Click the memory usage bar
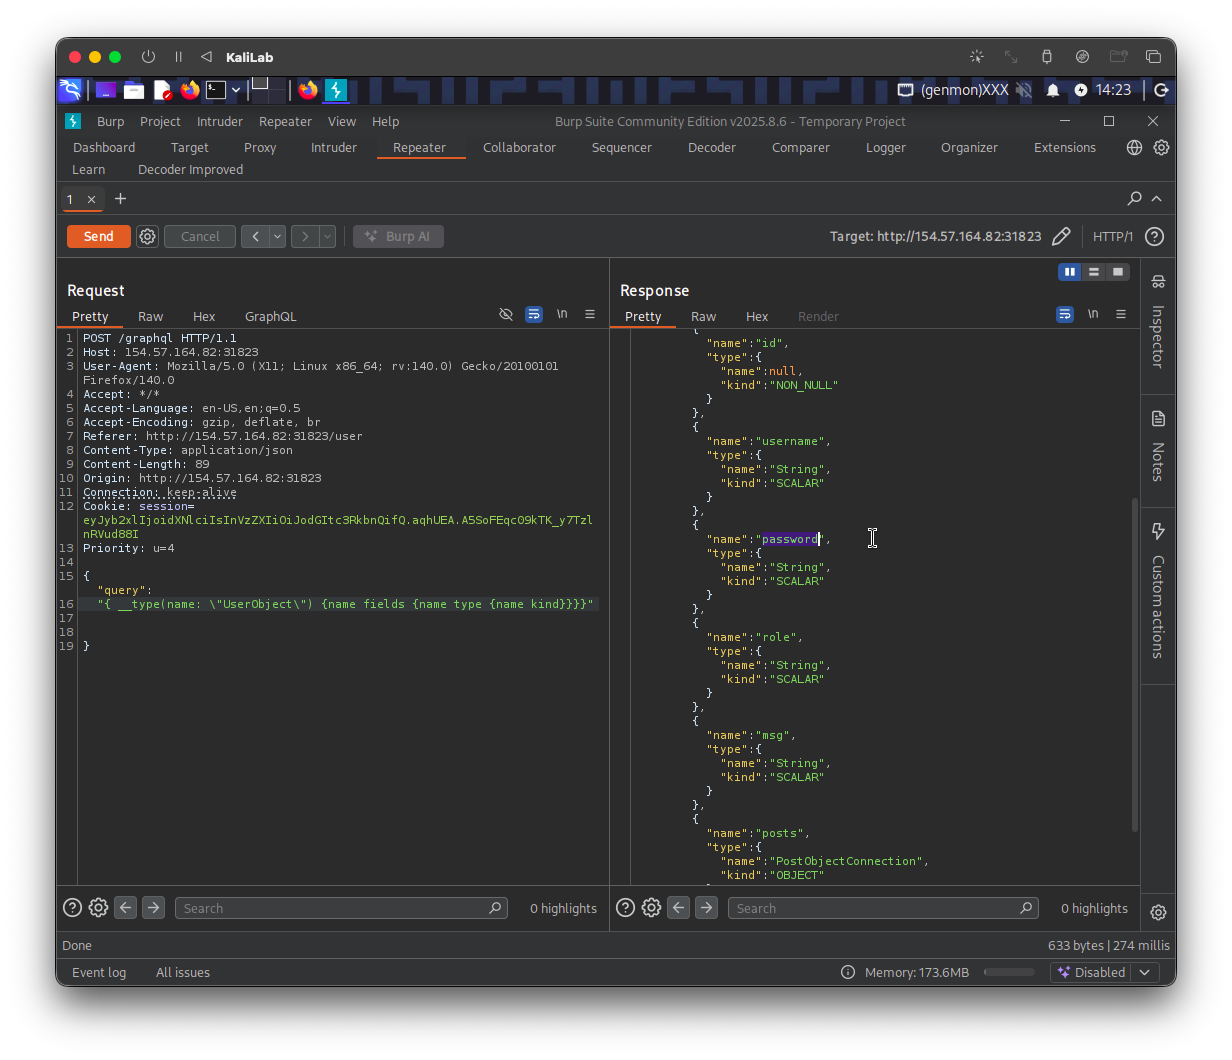This screenshot has height=1060, width=1232. (1009, 972)
